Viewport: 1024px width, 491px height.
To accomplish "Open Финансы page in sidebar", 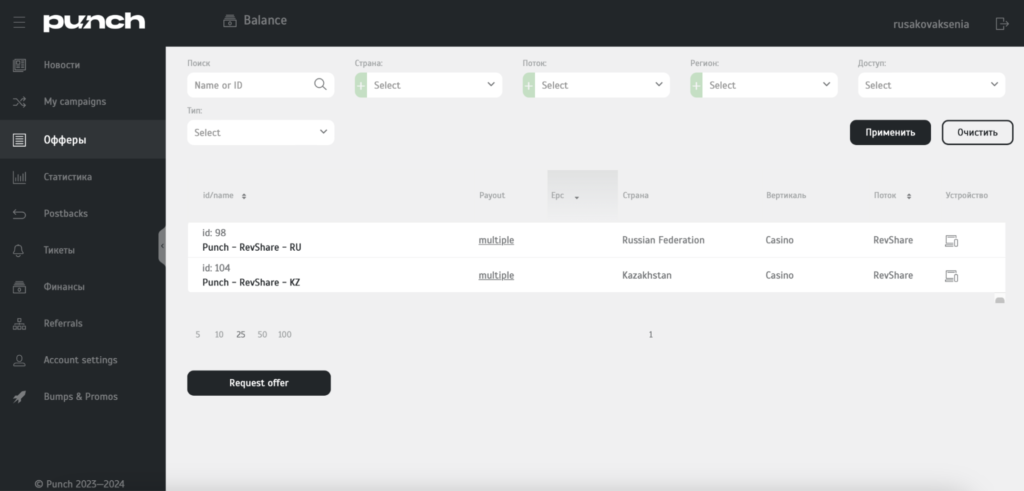I will [x=64, y=287].
